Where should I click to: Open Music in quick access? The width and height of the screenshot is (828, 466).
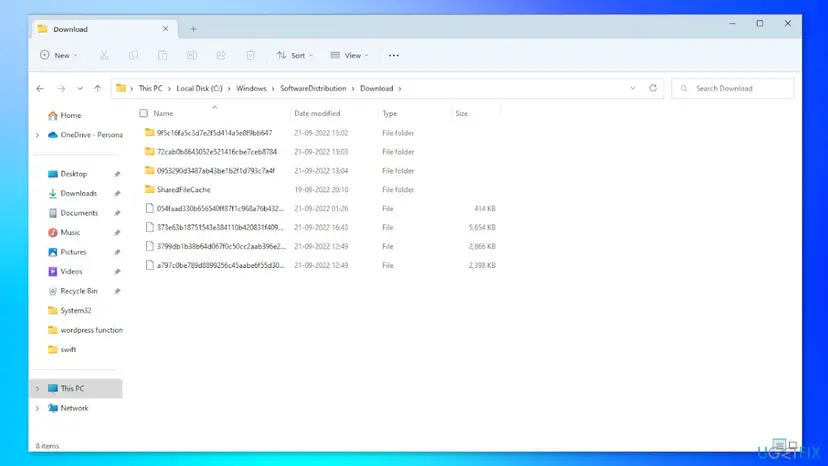click(64, 232)
